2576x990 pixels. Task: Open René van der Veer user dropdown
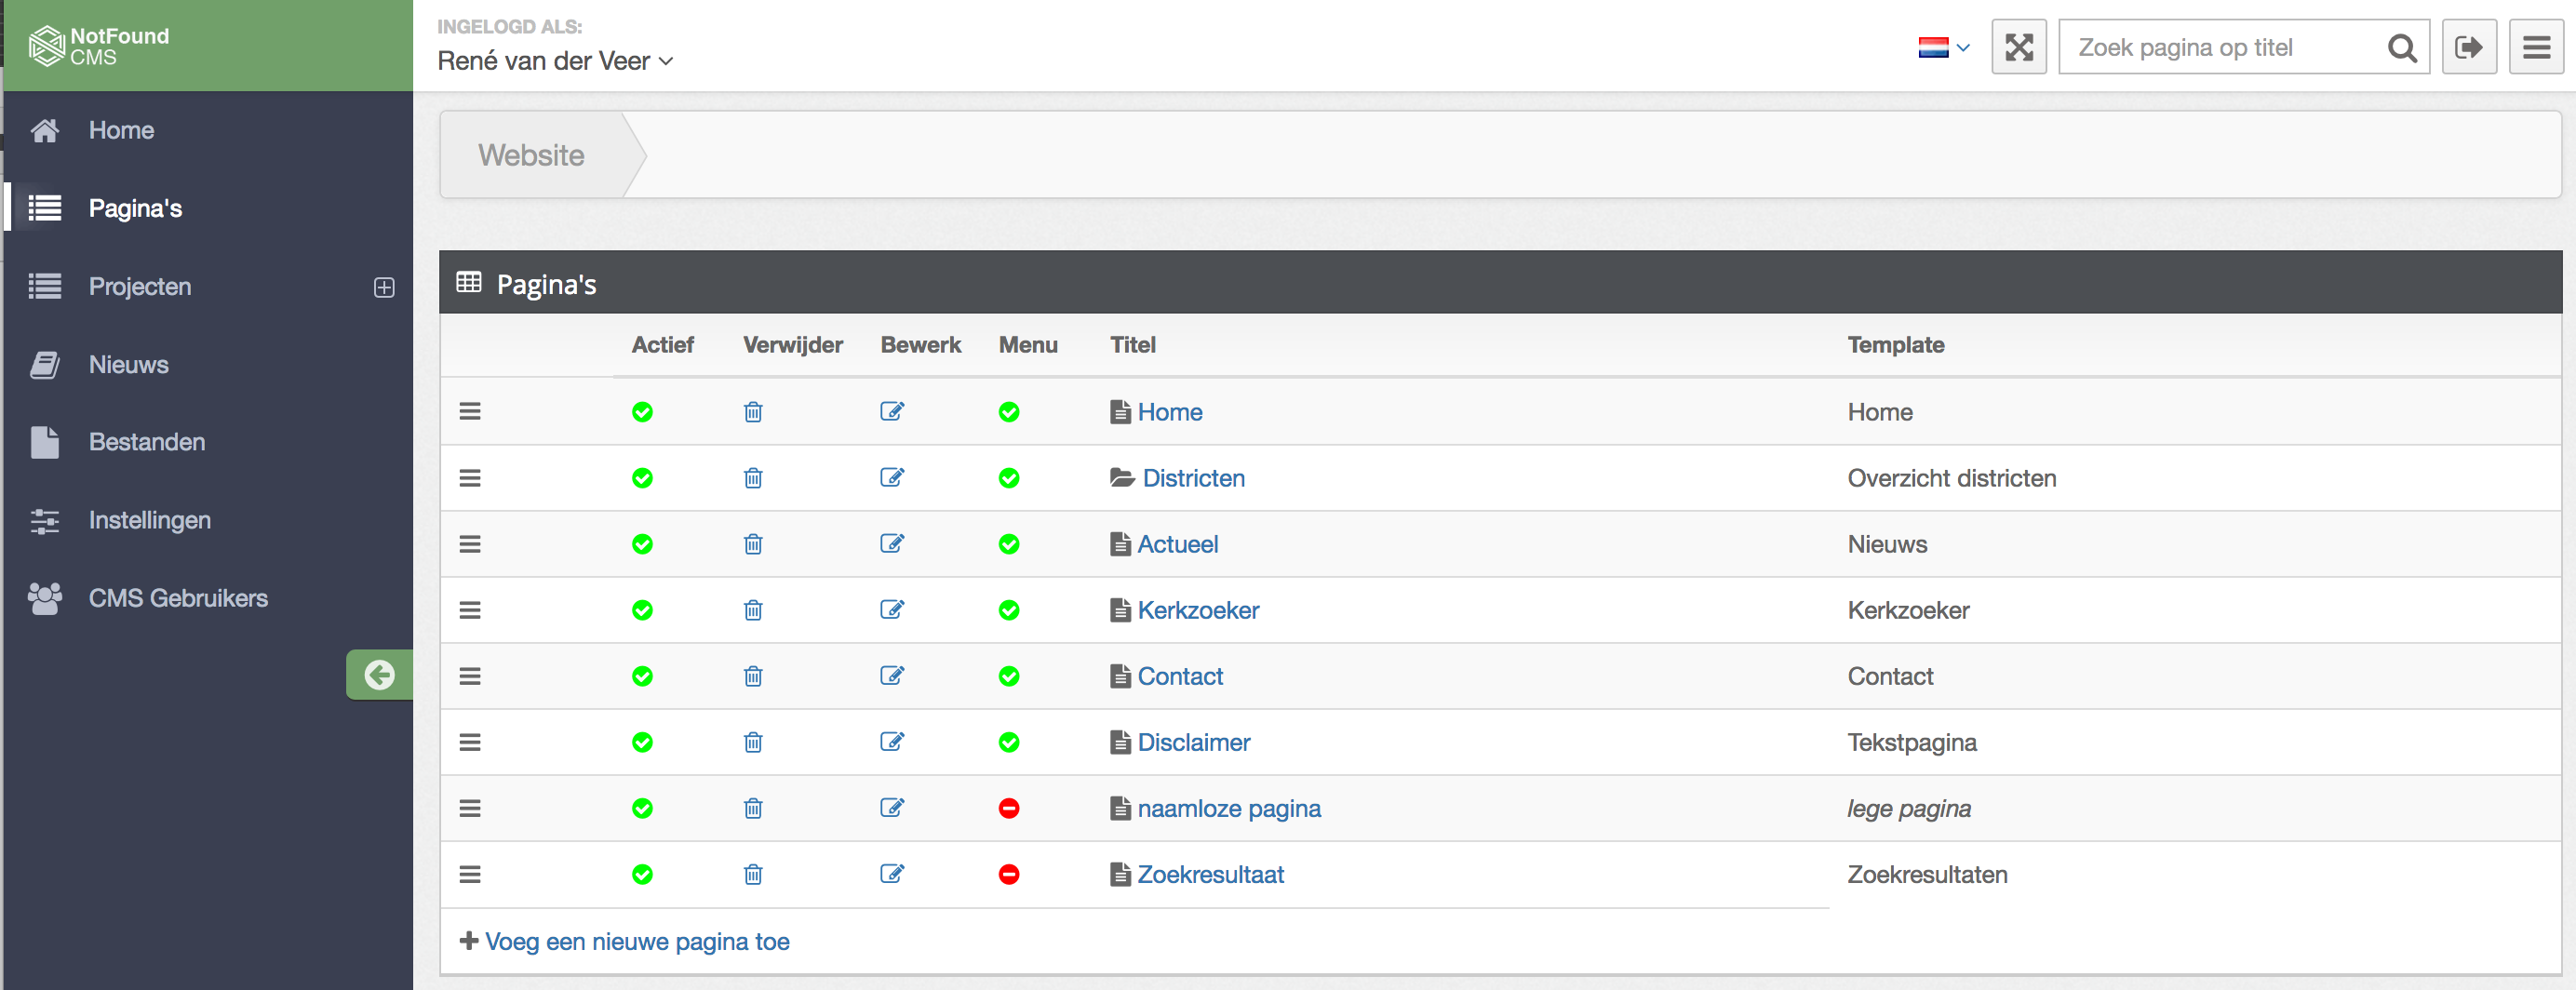tap(555, 61)
